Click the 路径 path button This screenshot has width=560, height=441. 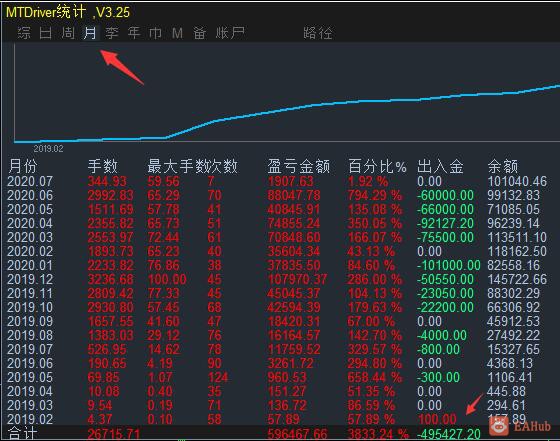(318, 33)
